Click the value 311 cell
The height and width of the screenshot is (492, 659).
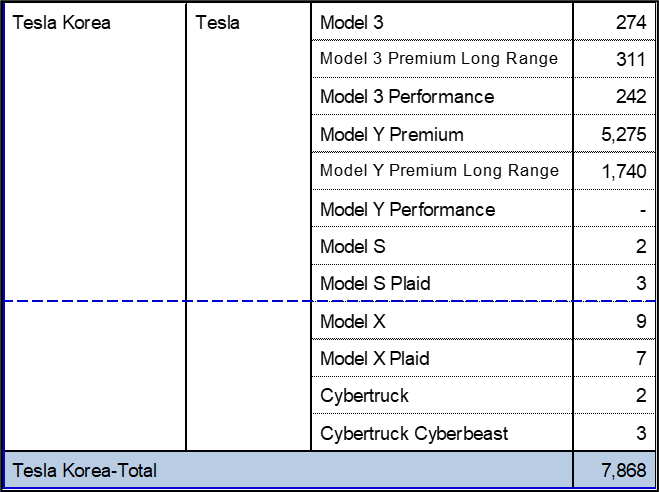click(614, 59)
